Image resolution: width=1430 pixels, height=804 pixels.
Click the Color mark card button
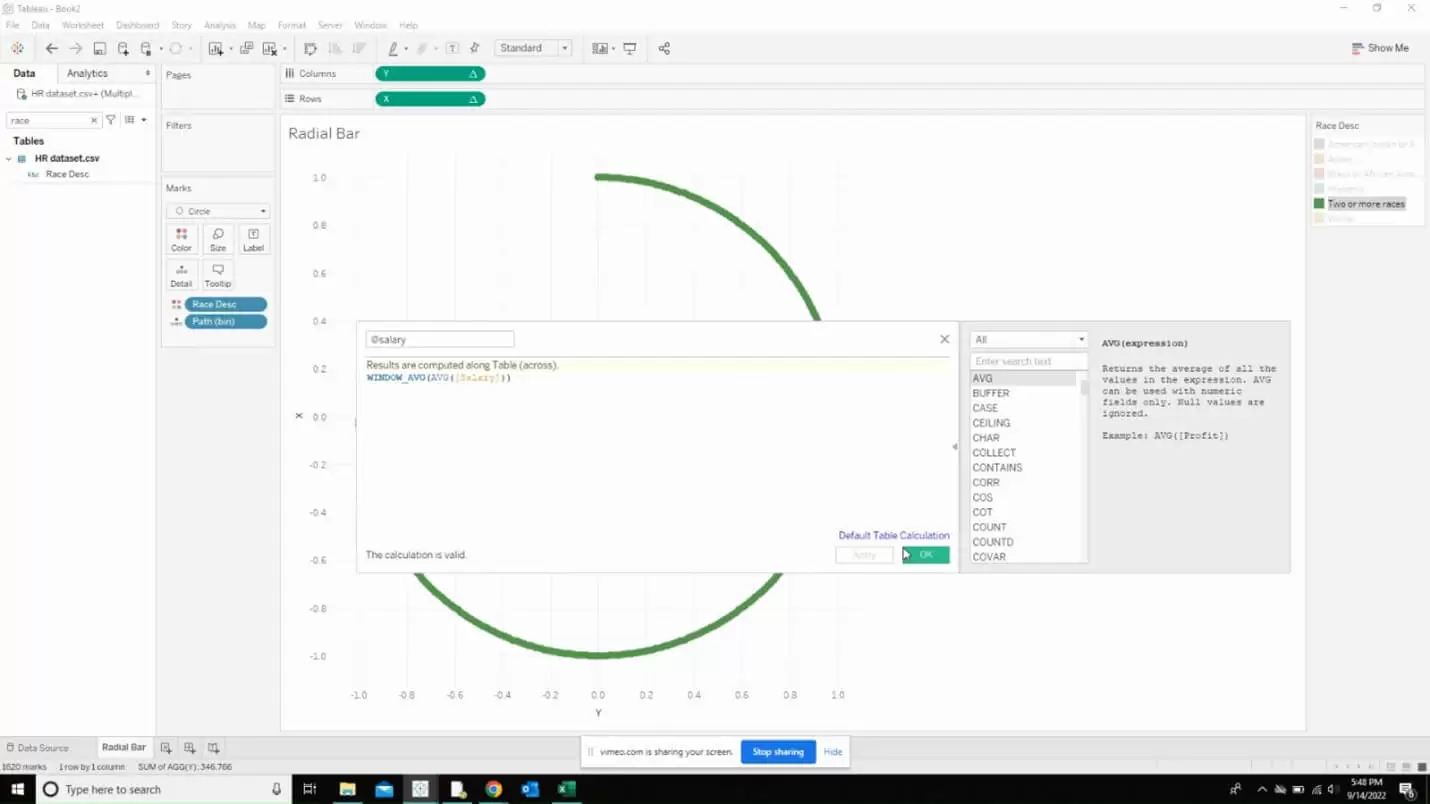pyautogui.click(x=181, y=239)
